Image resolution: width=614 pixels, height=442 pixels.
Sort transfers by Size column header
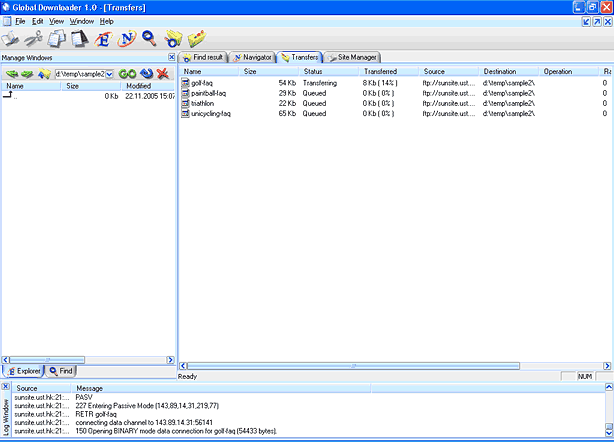pos(269,71)
